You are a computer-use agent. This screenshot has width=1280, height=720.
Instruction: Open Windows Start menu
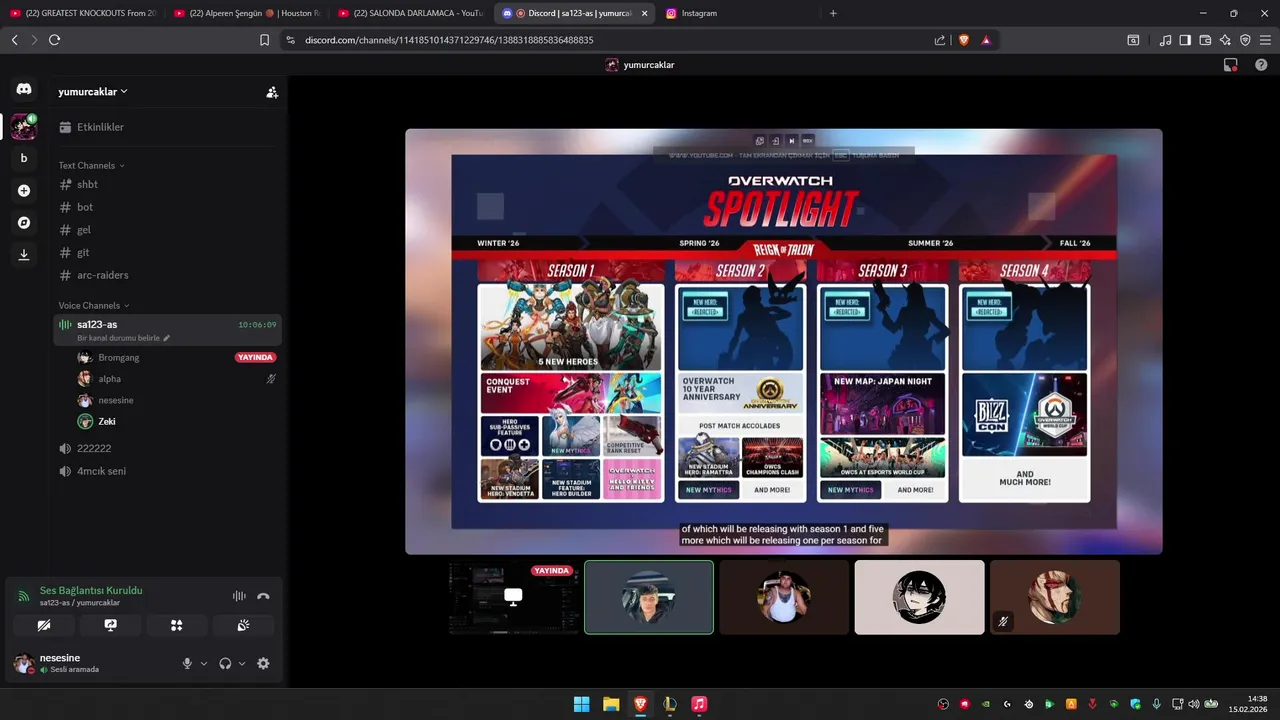click(x=581, y=704)
